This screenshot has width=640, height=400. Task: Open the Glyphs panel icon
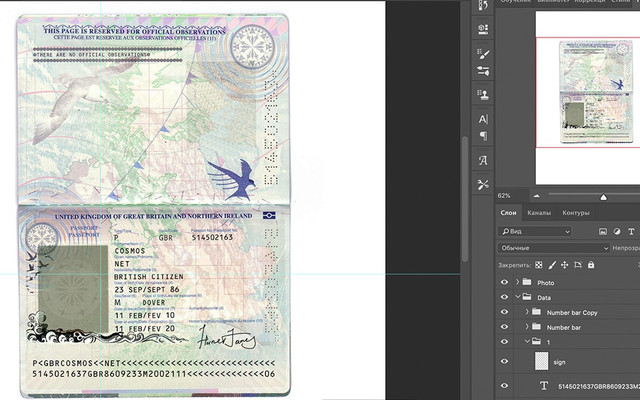(x=483, y=160)
